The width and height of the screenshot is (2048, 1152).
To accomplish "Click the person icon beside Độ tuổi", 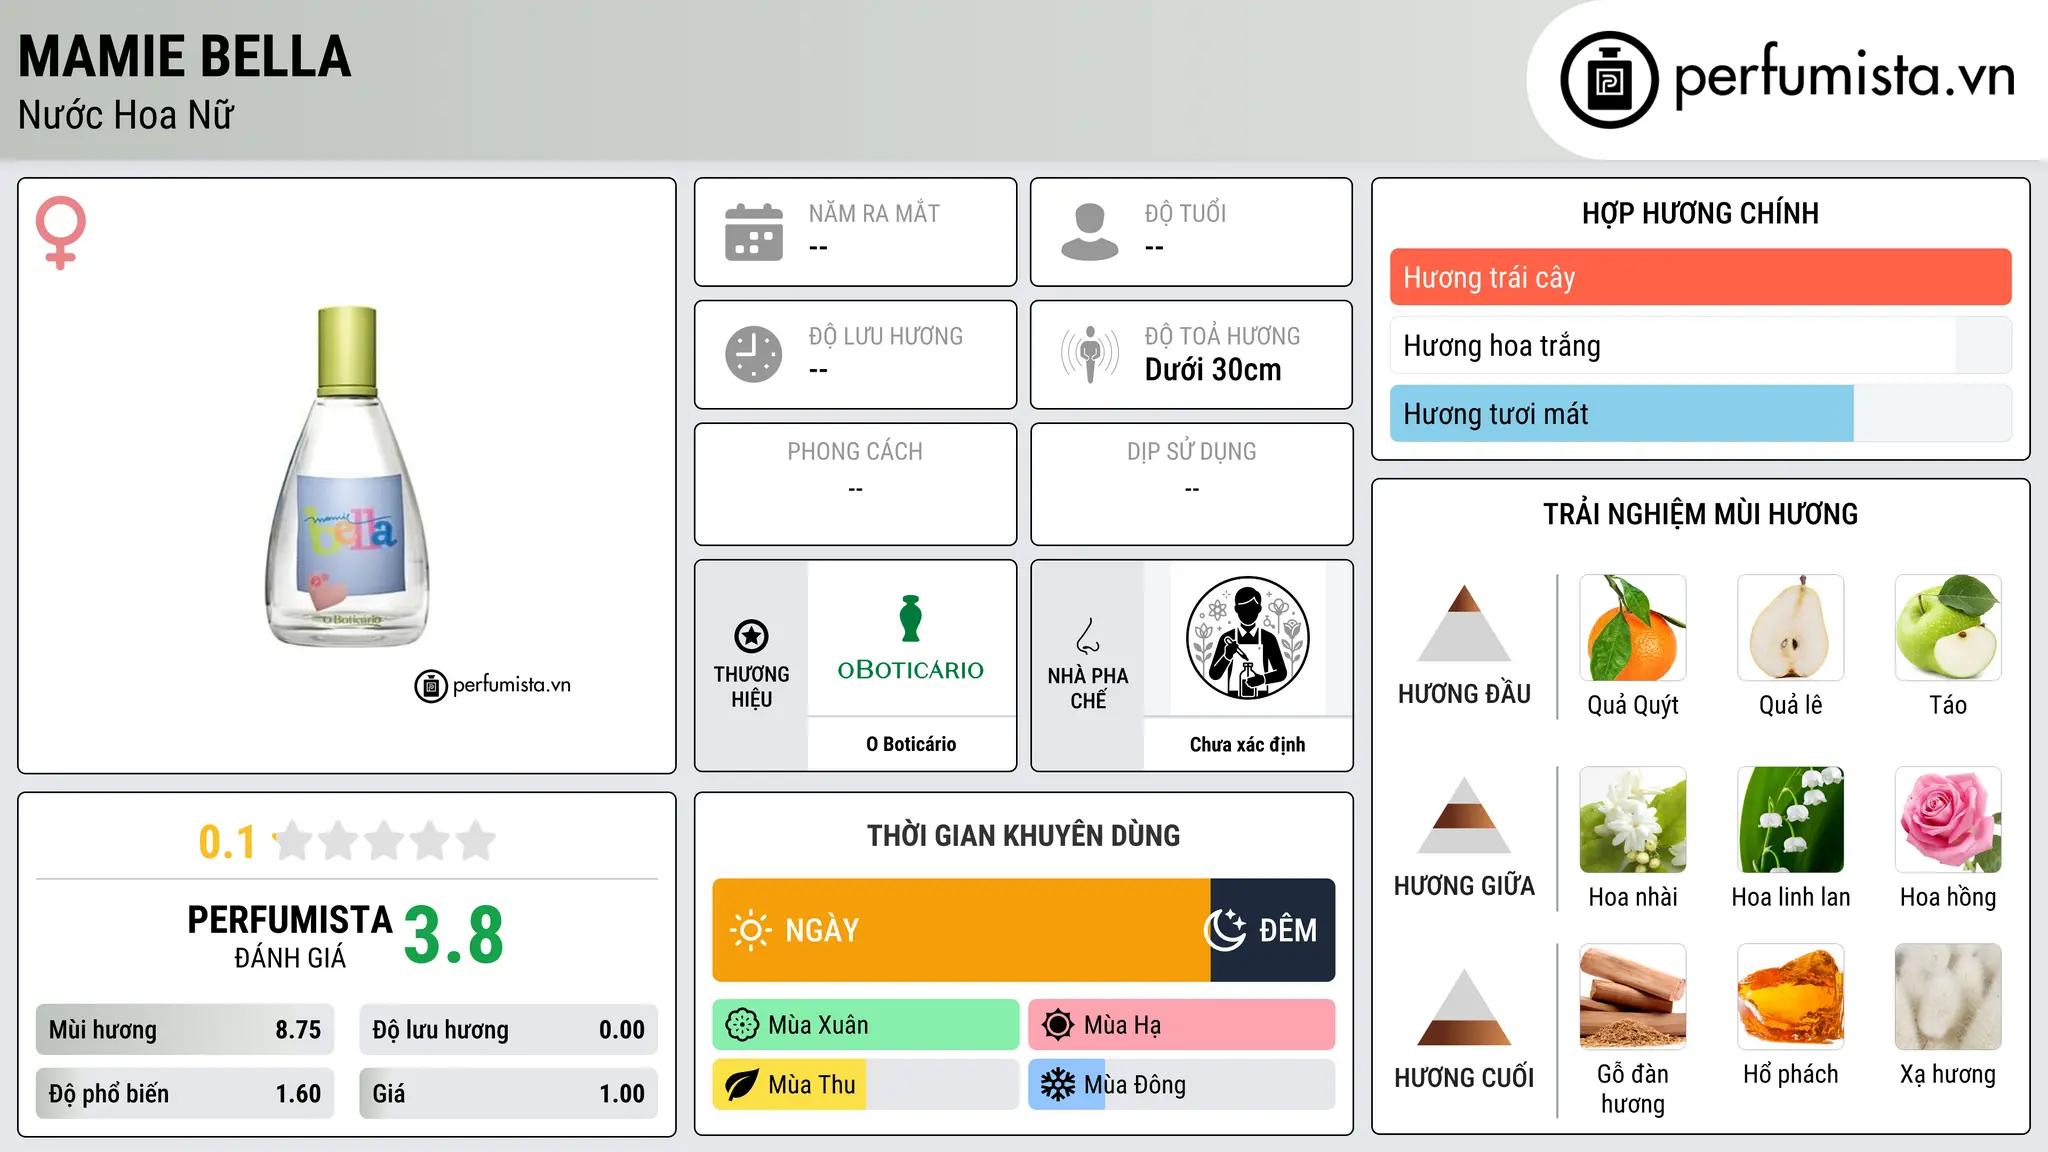I will 1090,232.
